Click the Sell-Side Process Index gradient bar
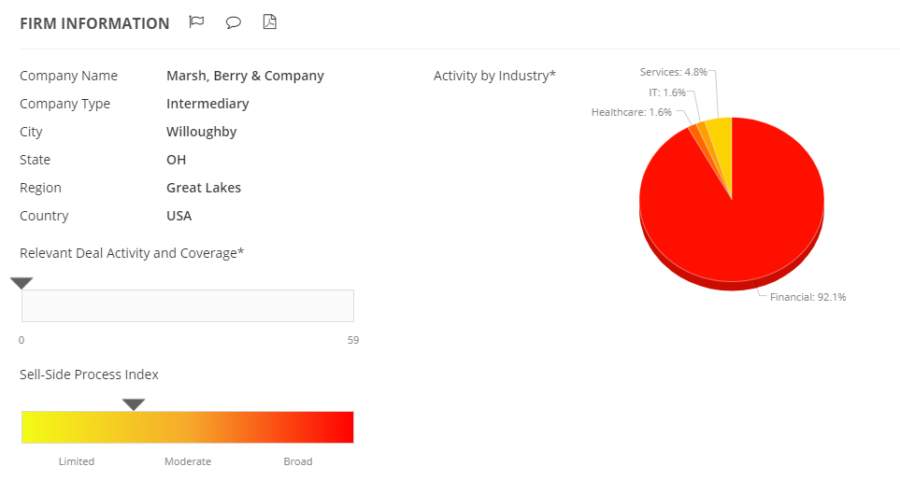The height and width of the screenshot is (495, 900). click(x=188, y=427)
